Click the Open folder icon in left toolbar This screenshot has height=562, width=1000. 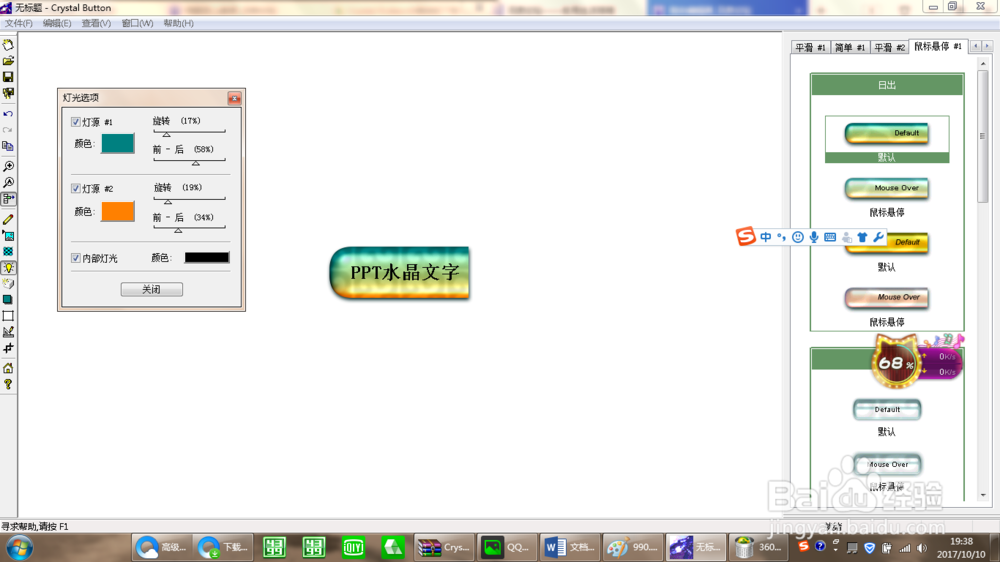point(8,61)
